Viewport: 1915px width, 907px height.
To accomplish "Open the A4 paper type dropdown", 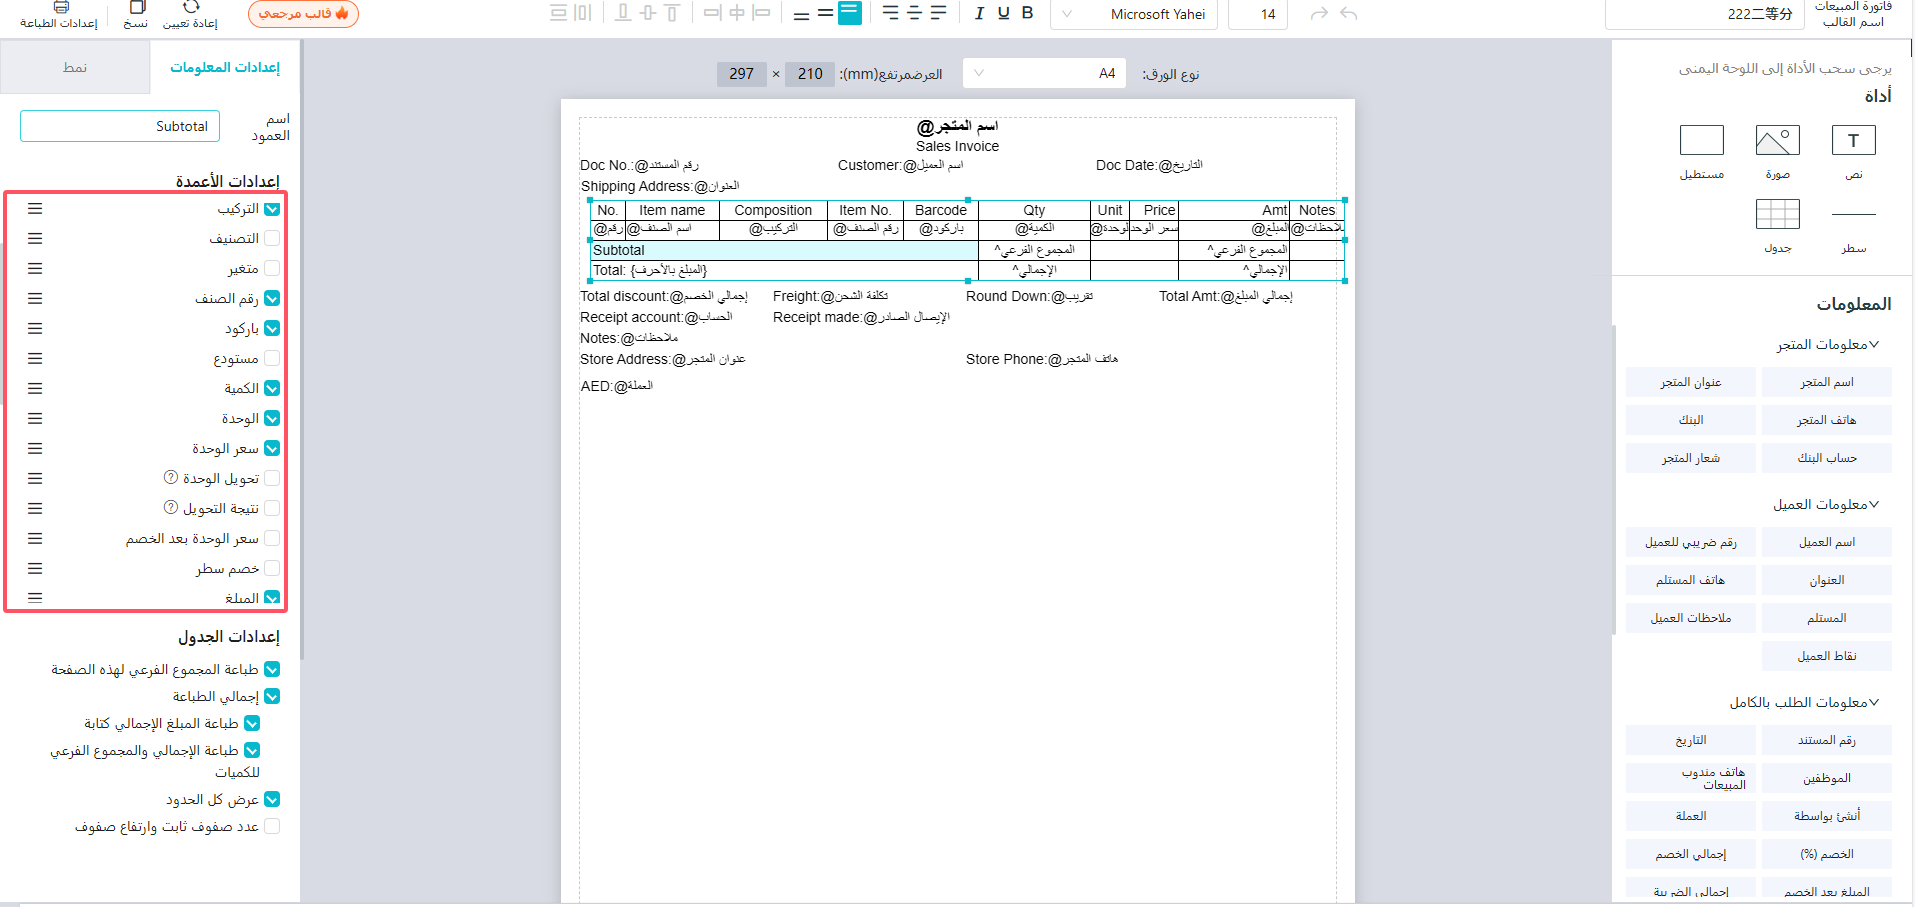I will coord(1044,73).
